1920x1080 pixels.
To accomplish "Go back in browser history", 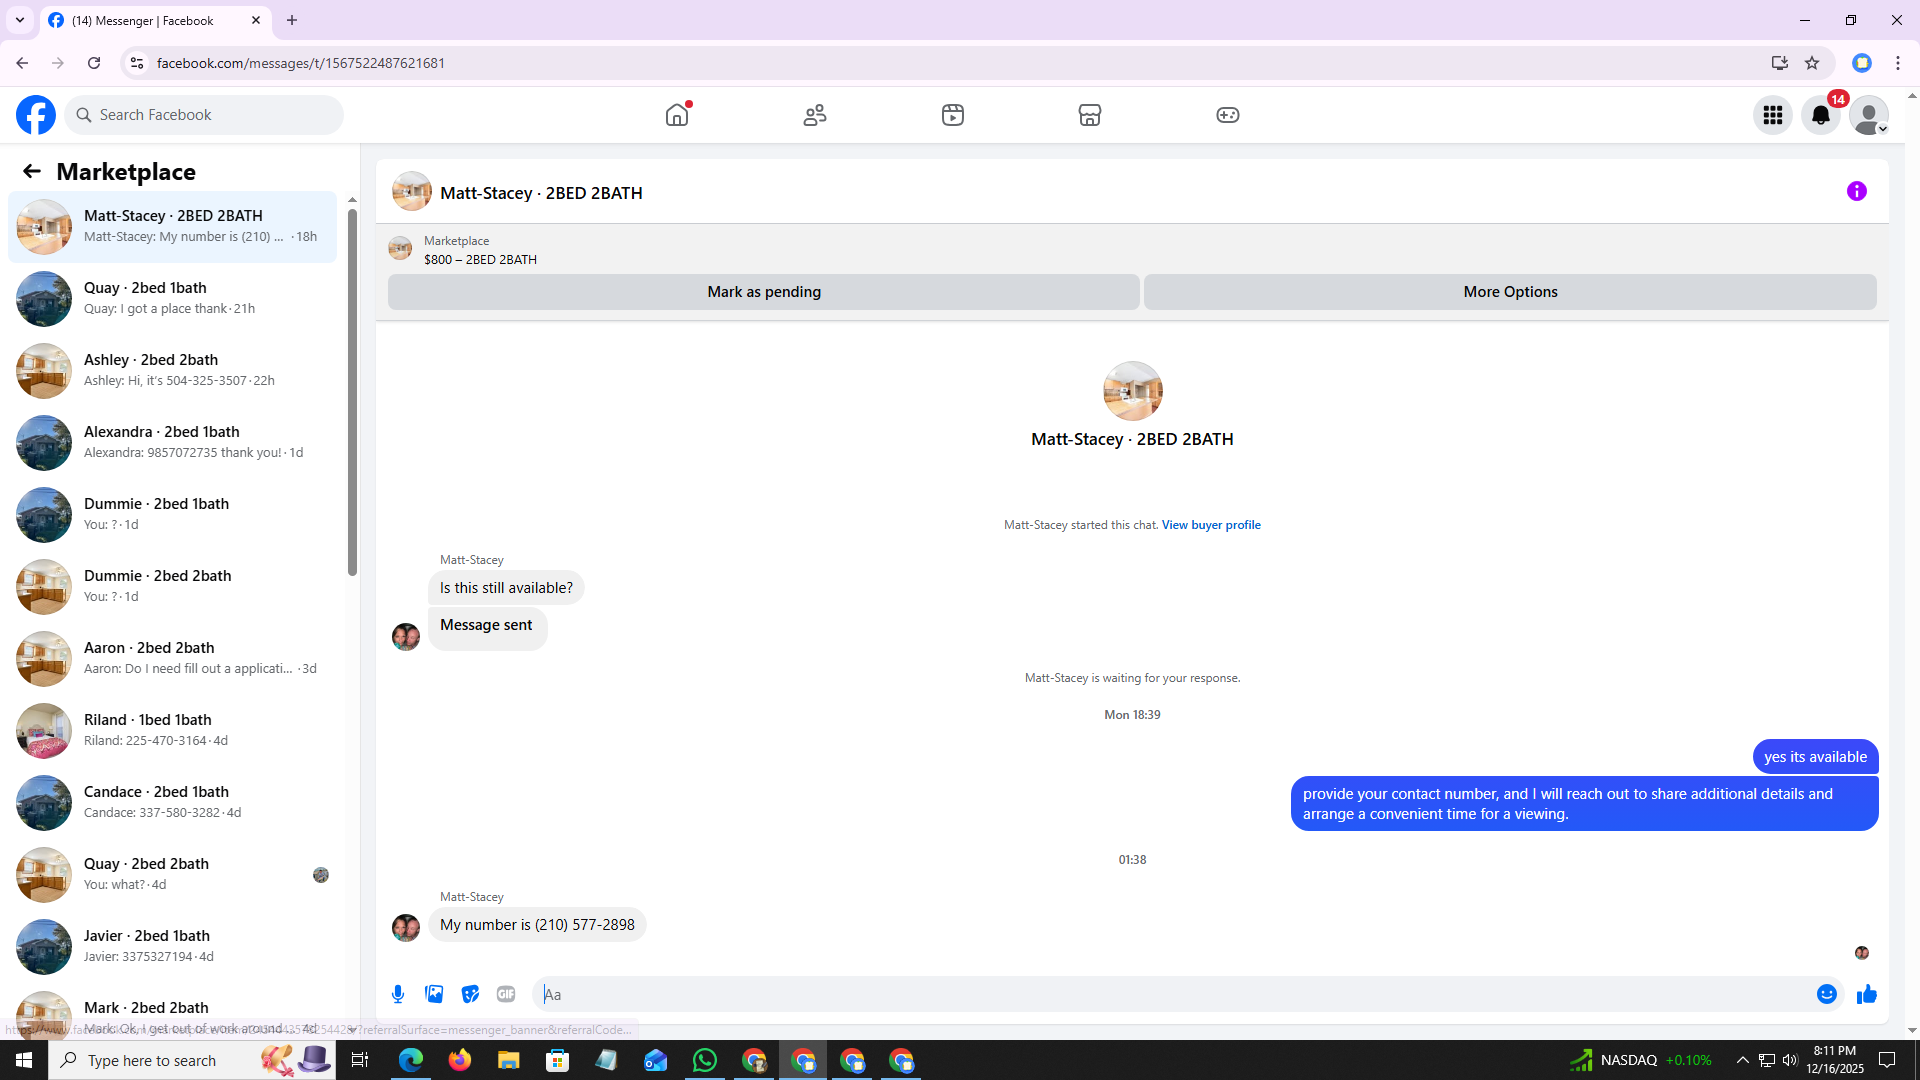I will pos(22,63).
